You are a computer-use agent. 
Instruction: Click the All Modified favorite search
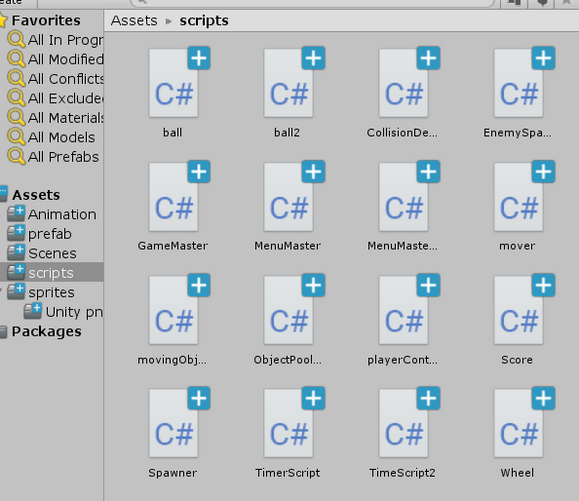(x=55, y=59)
